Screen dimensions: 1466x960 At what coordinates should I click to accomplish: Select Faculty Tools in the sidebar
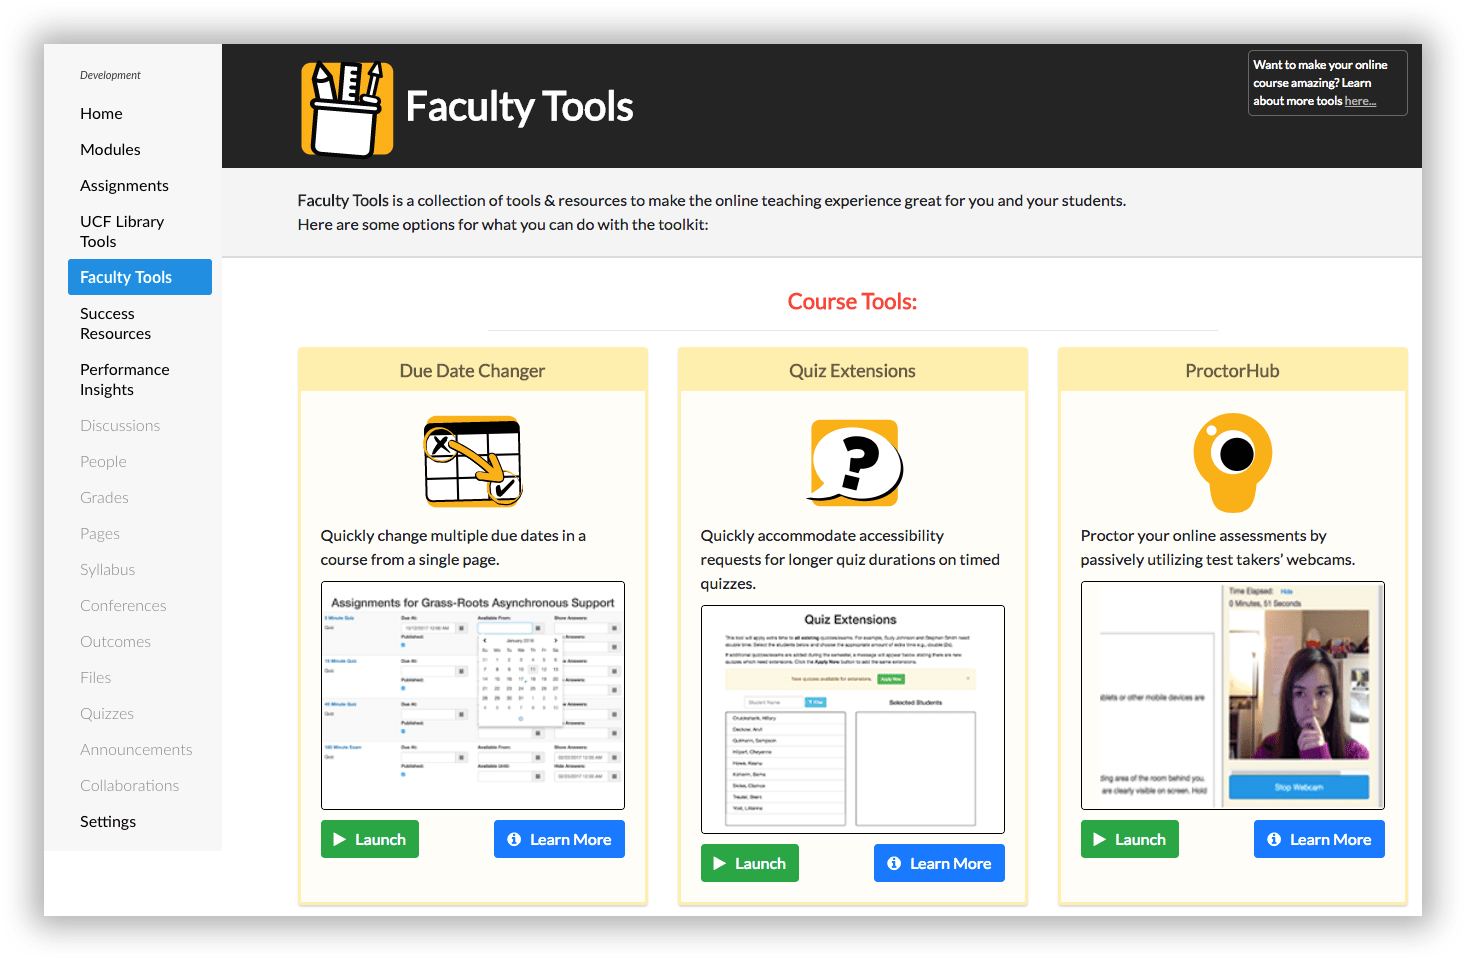coord(140,277)
